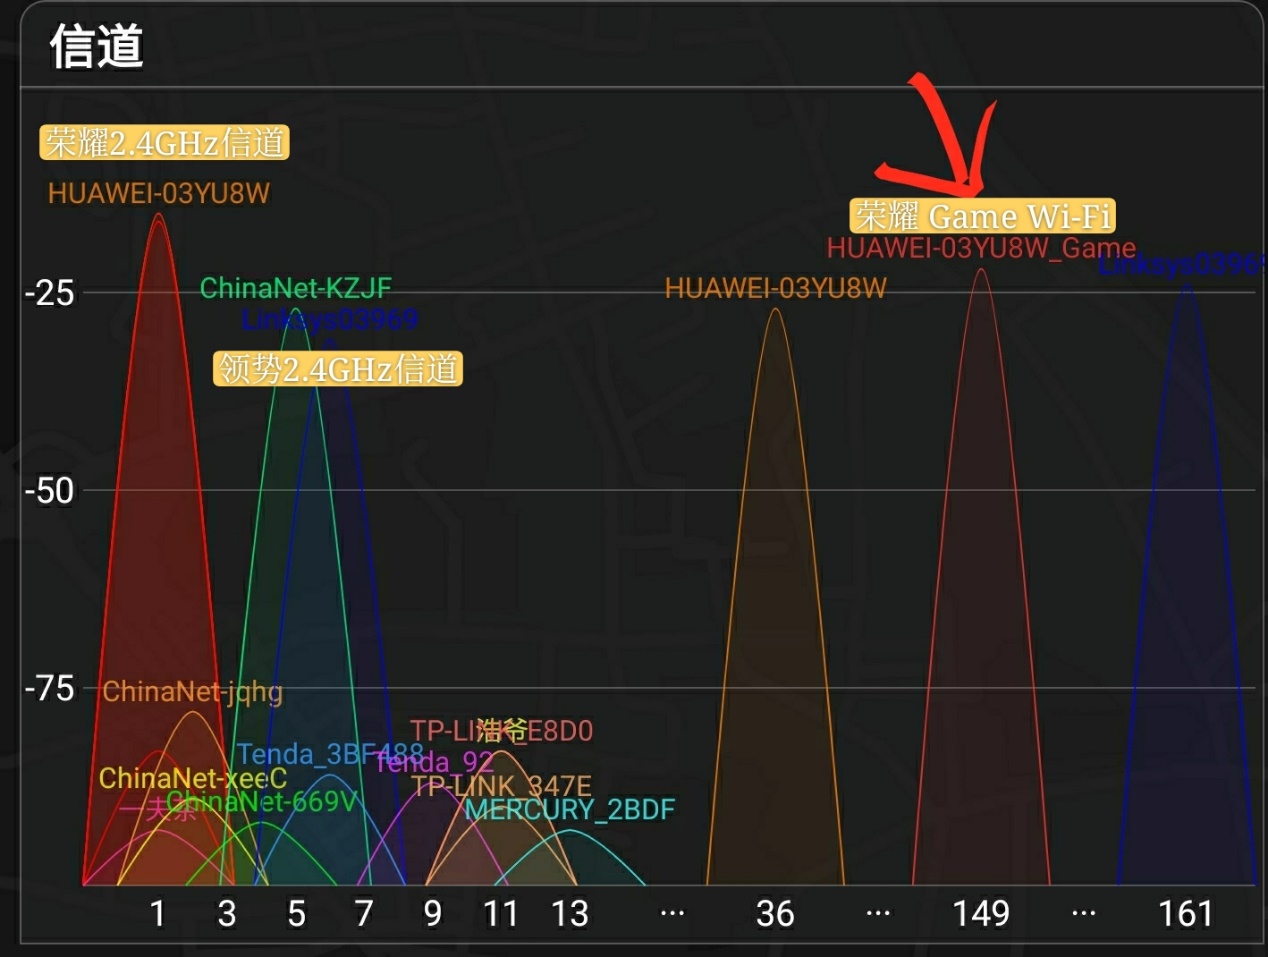Tap the ChinaNet-KZJF network label

point(296,288)
